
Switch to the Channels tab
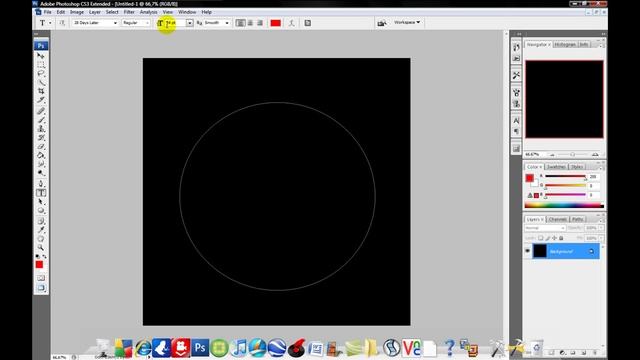558,219
